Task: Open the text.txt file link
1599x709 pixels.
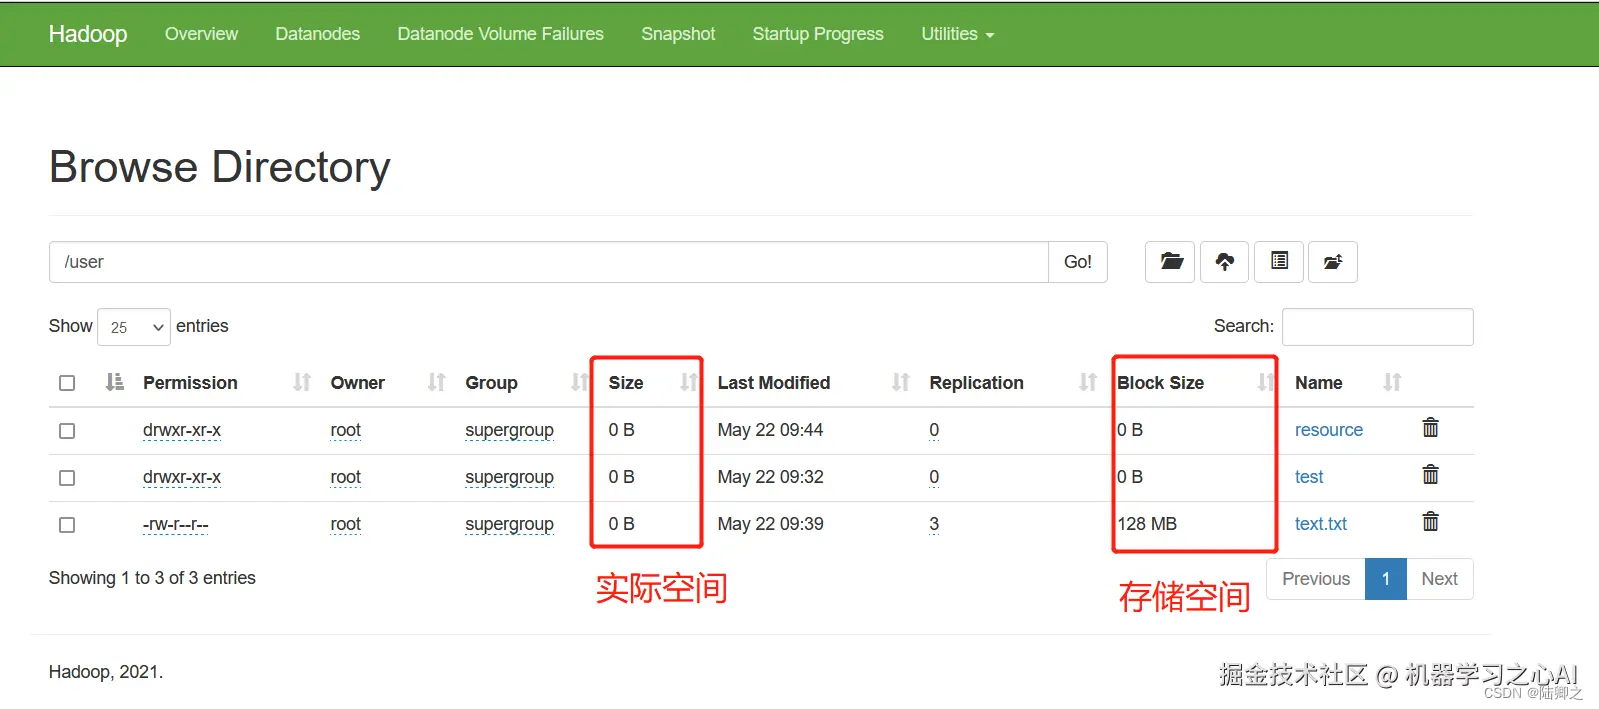Action: (x=1320, y=524)
